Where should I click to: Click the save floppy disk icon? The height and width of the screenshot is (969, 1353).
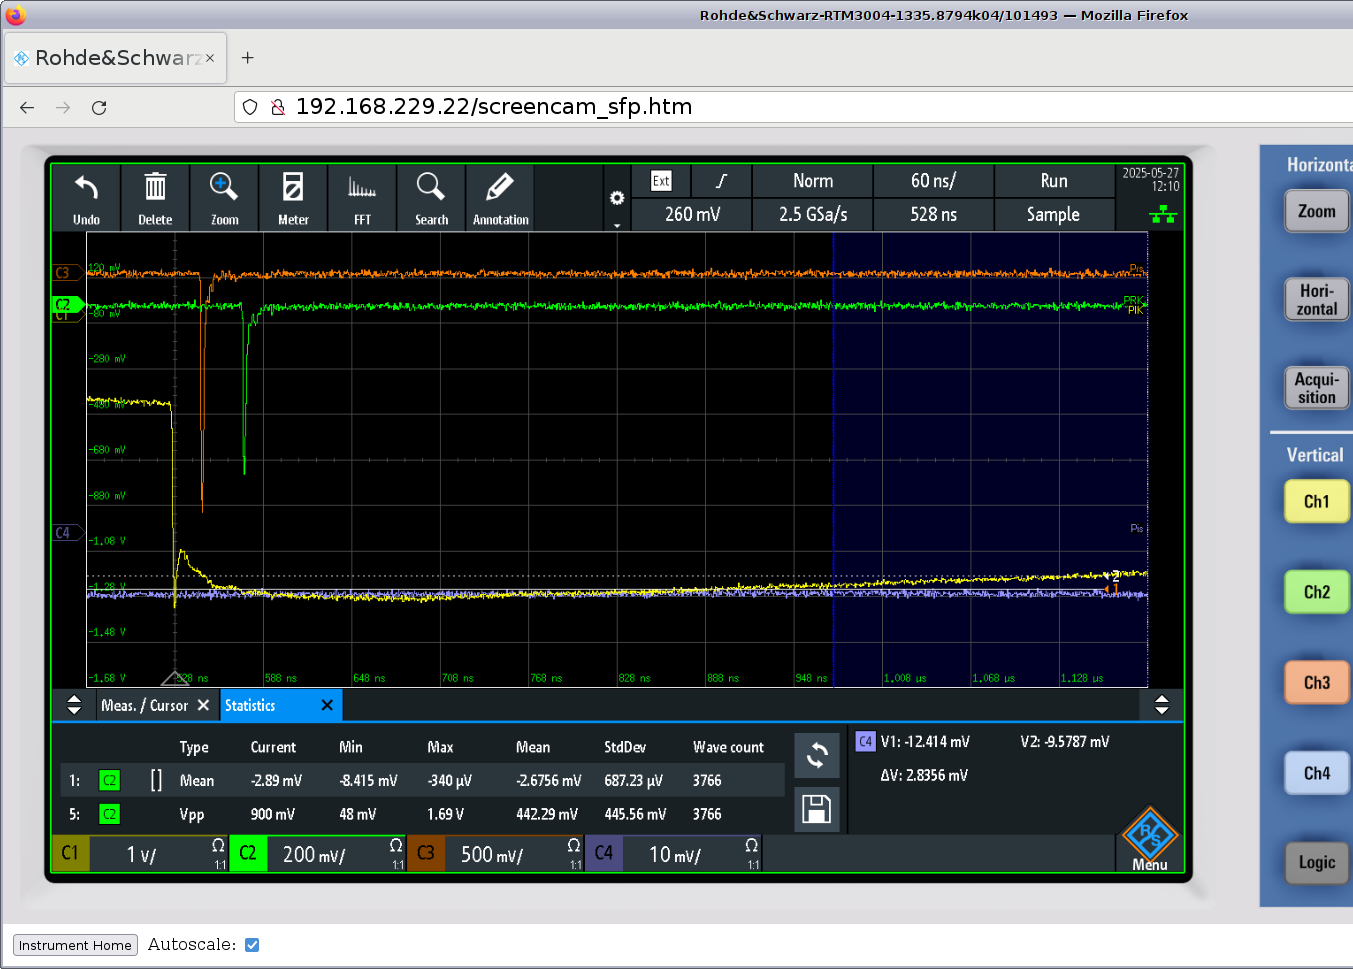coord(816,809)
